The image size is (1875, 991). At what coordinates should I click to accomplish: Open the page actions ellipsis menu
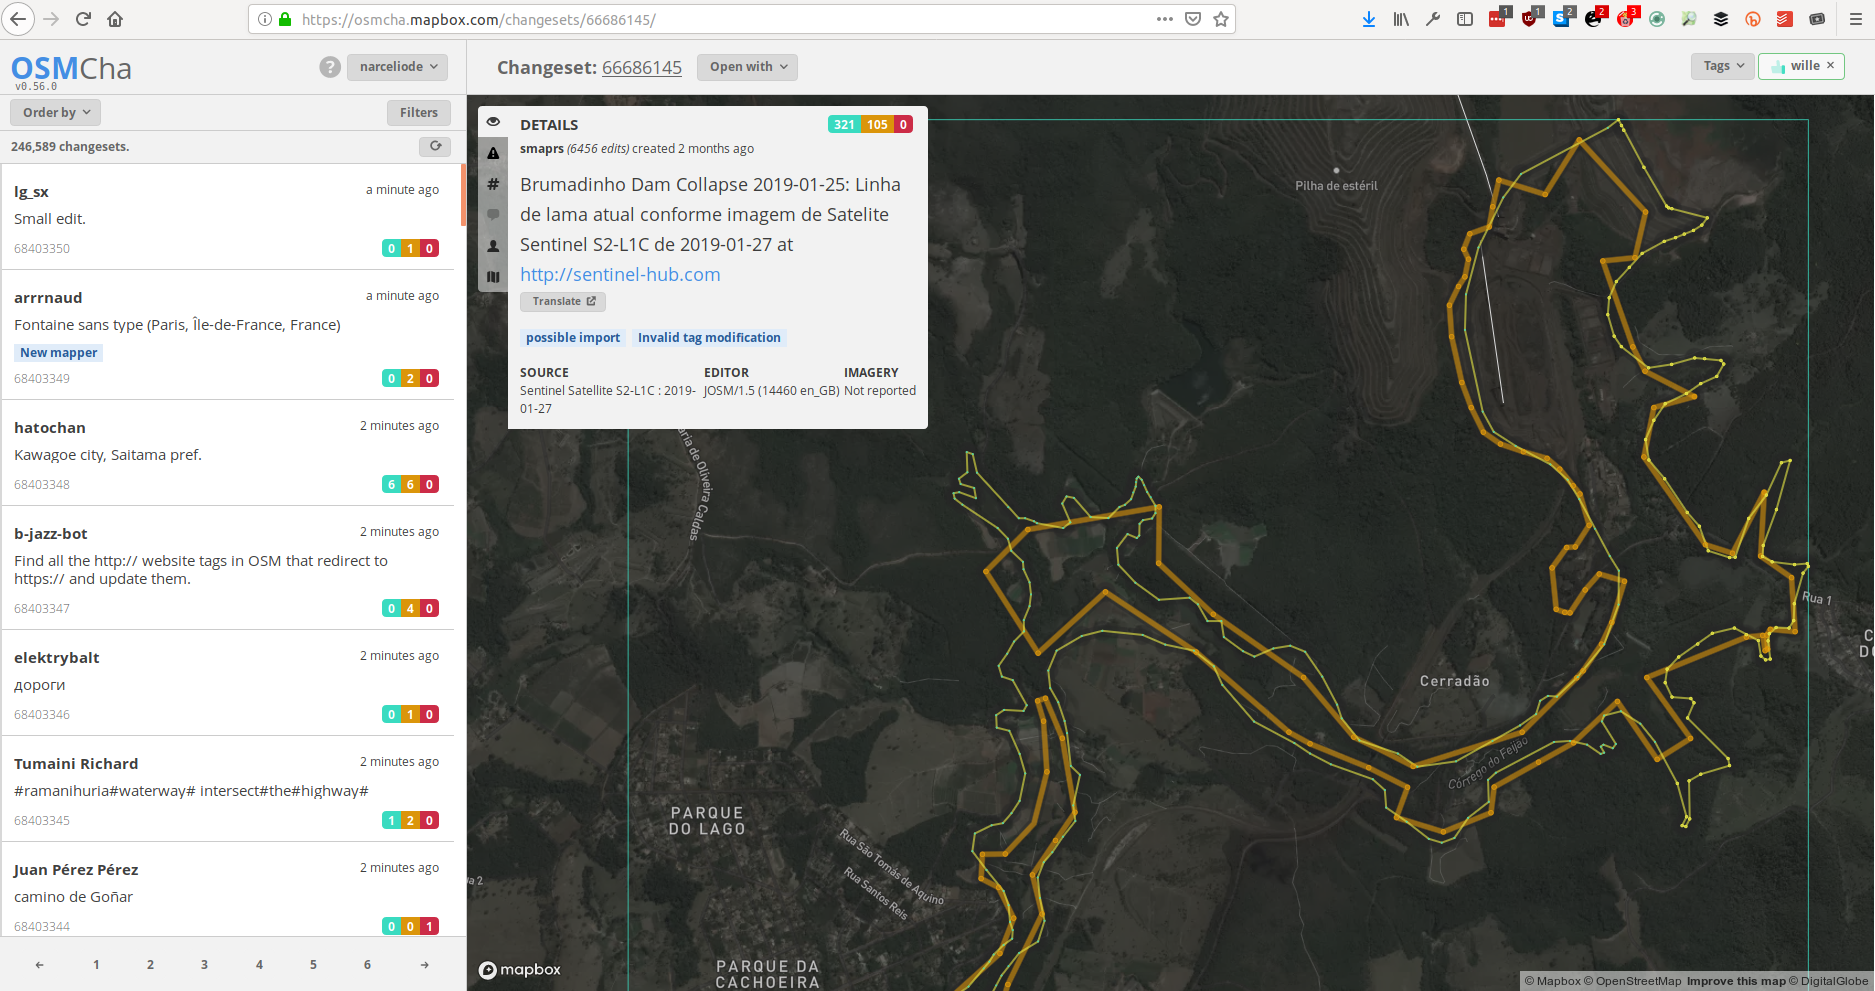click(1165, 19)
